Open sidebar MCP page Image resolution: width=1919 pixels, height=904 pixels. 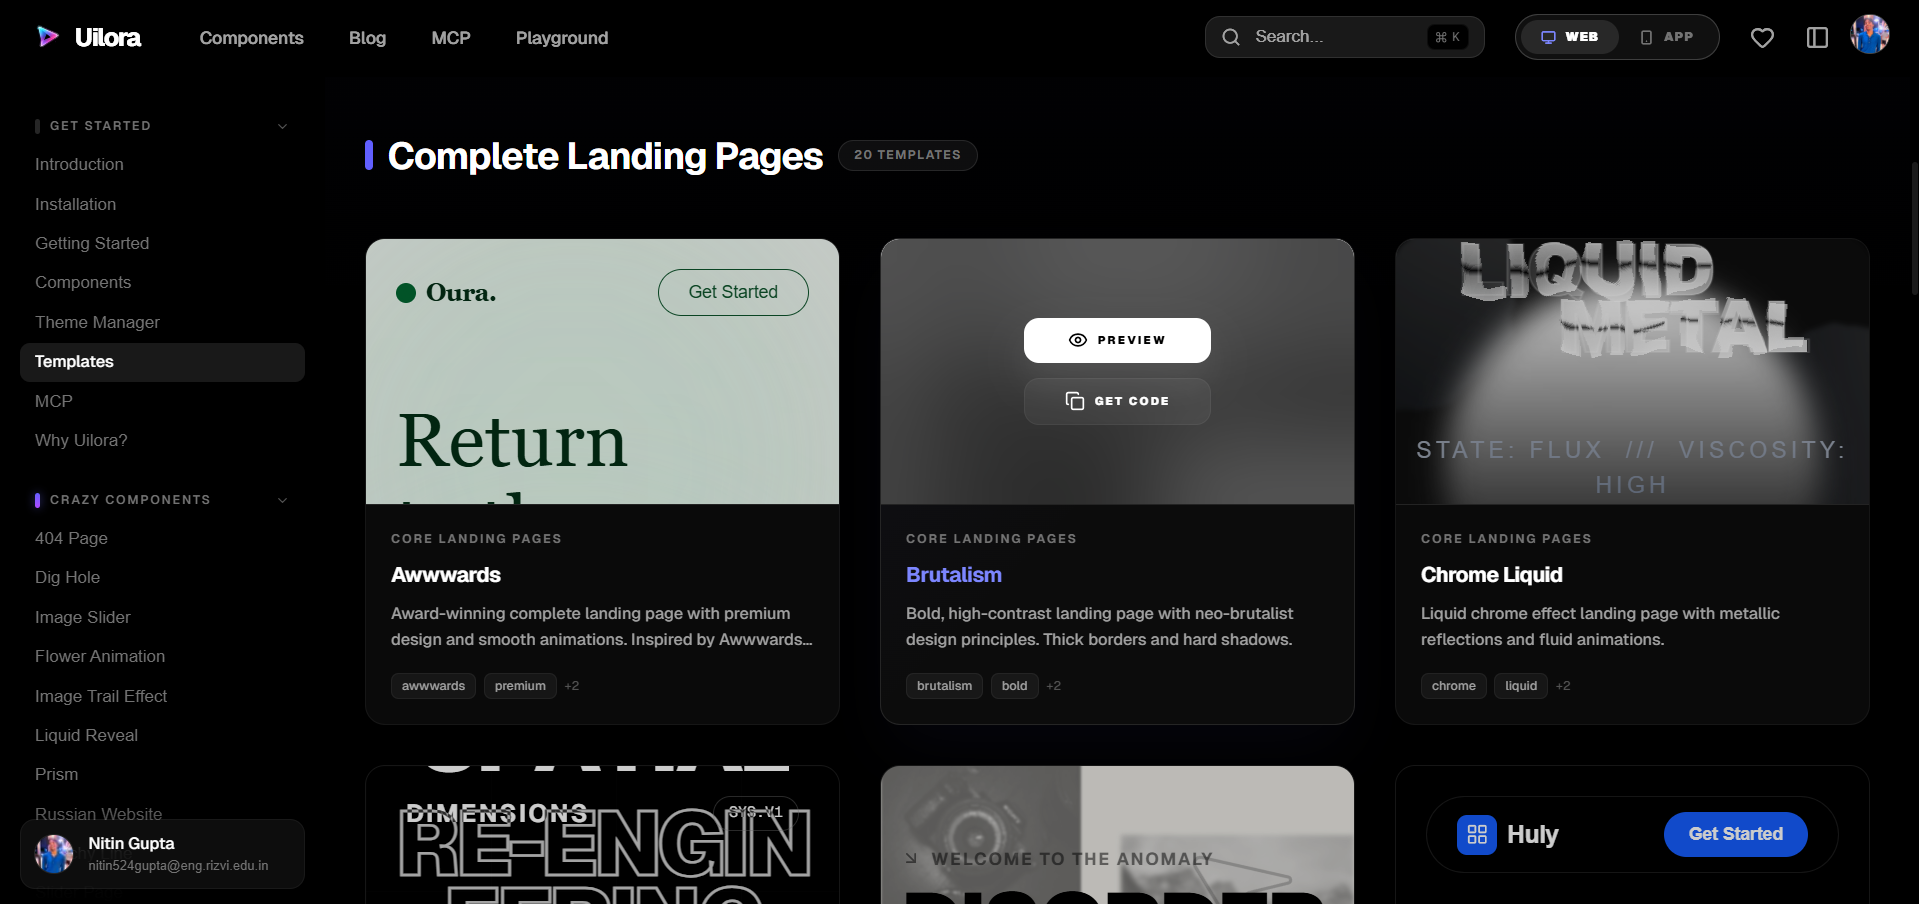[54, 401]
